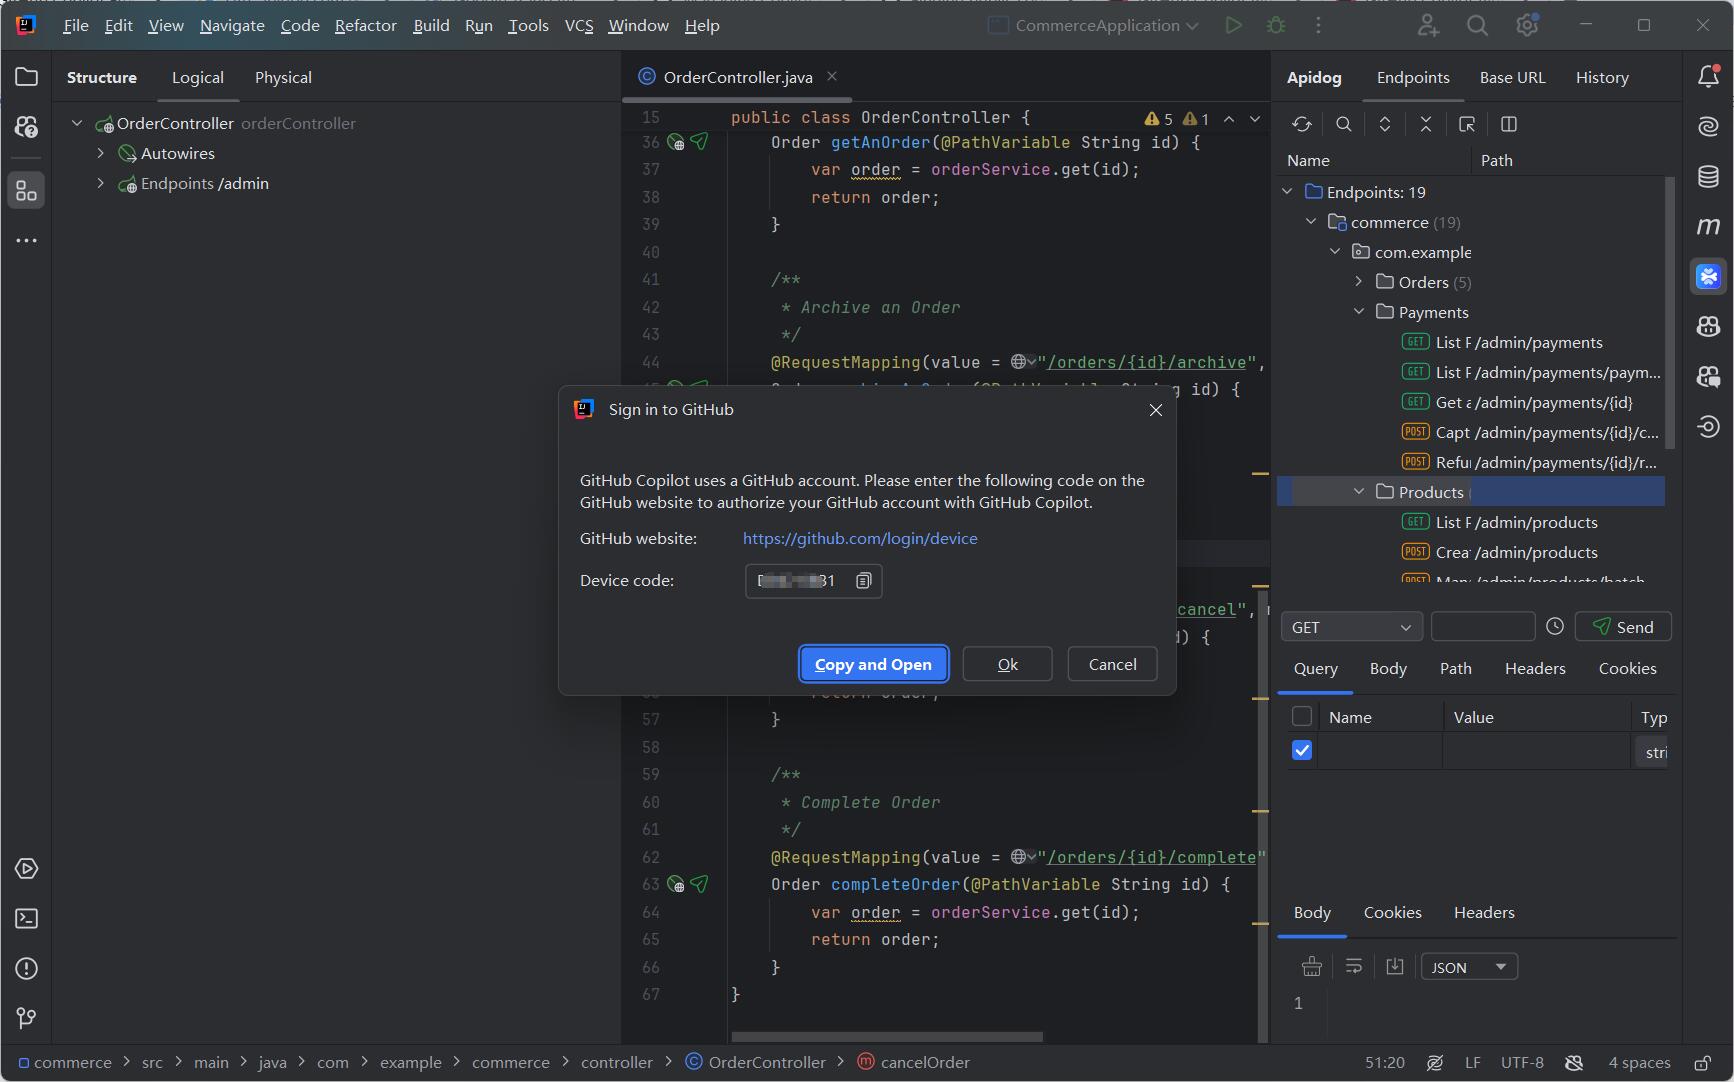Open the Search Everywhere magnifier
The width and height of the screenshot is (1734, 1082).
coord(1477,26)
